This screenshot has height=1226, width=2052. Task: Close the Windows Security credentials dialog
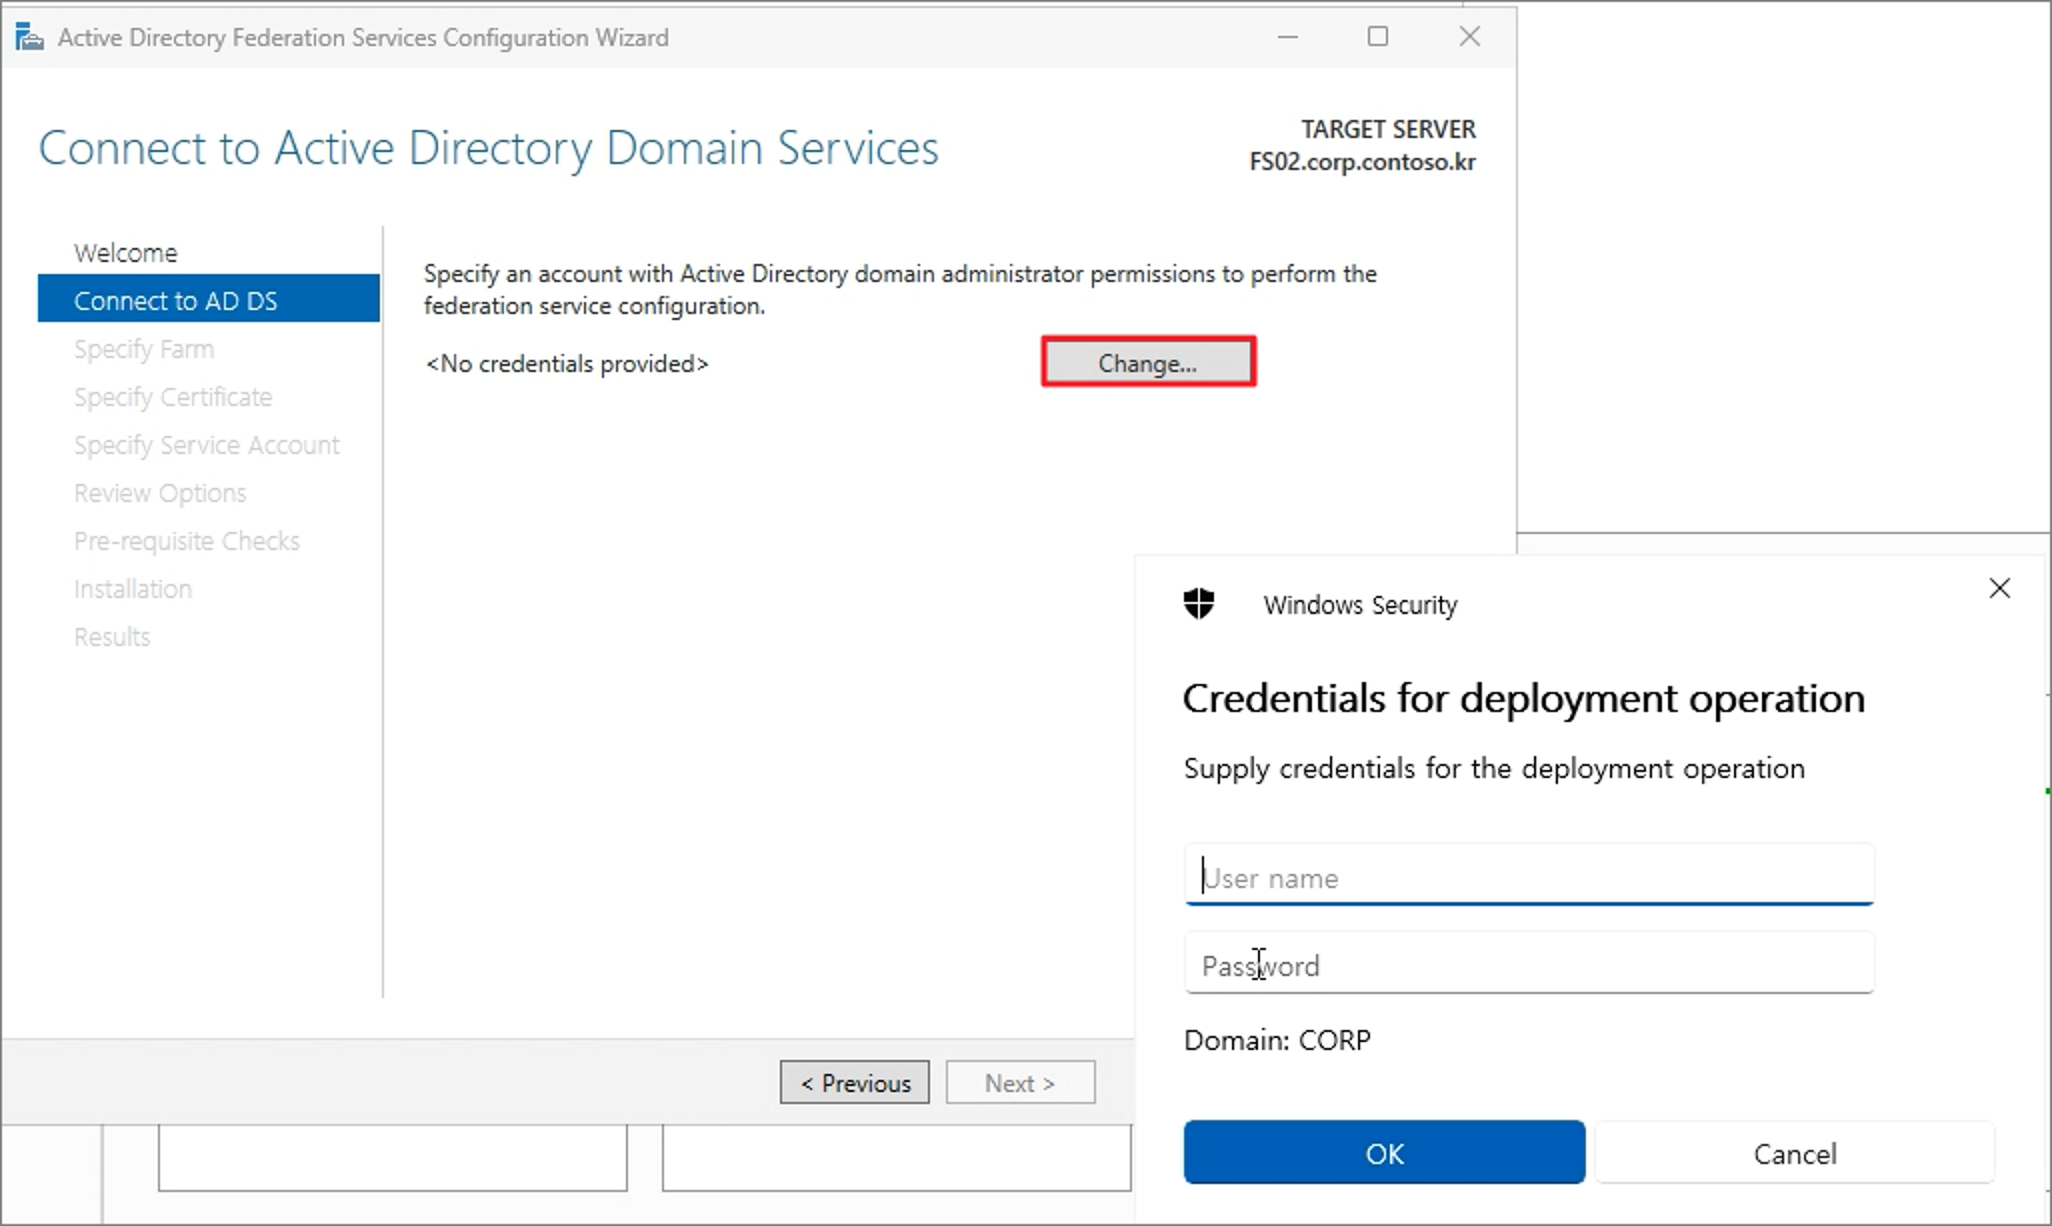(1999, 588)
